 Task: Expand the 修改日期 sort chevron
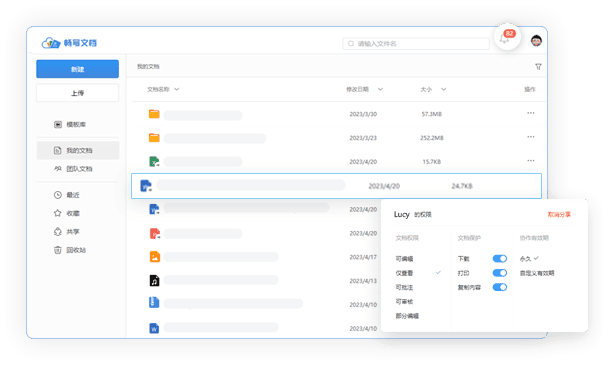(380, 89)
